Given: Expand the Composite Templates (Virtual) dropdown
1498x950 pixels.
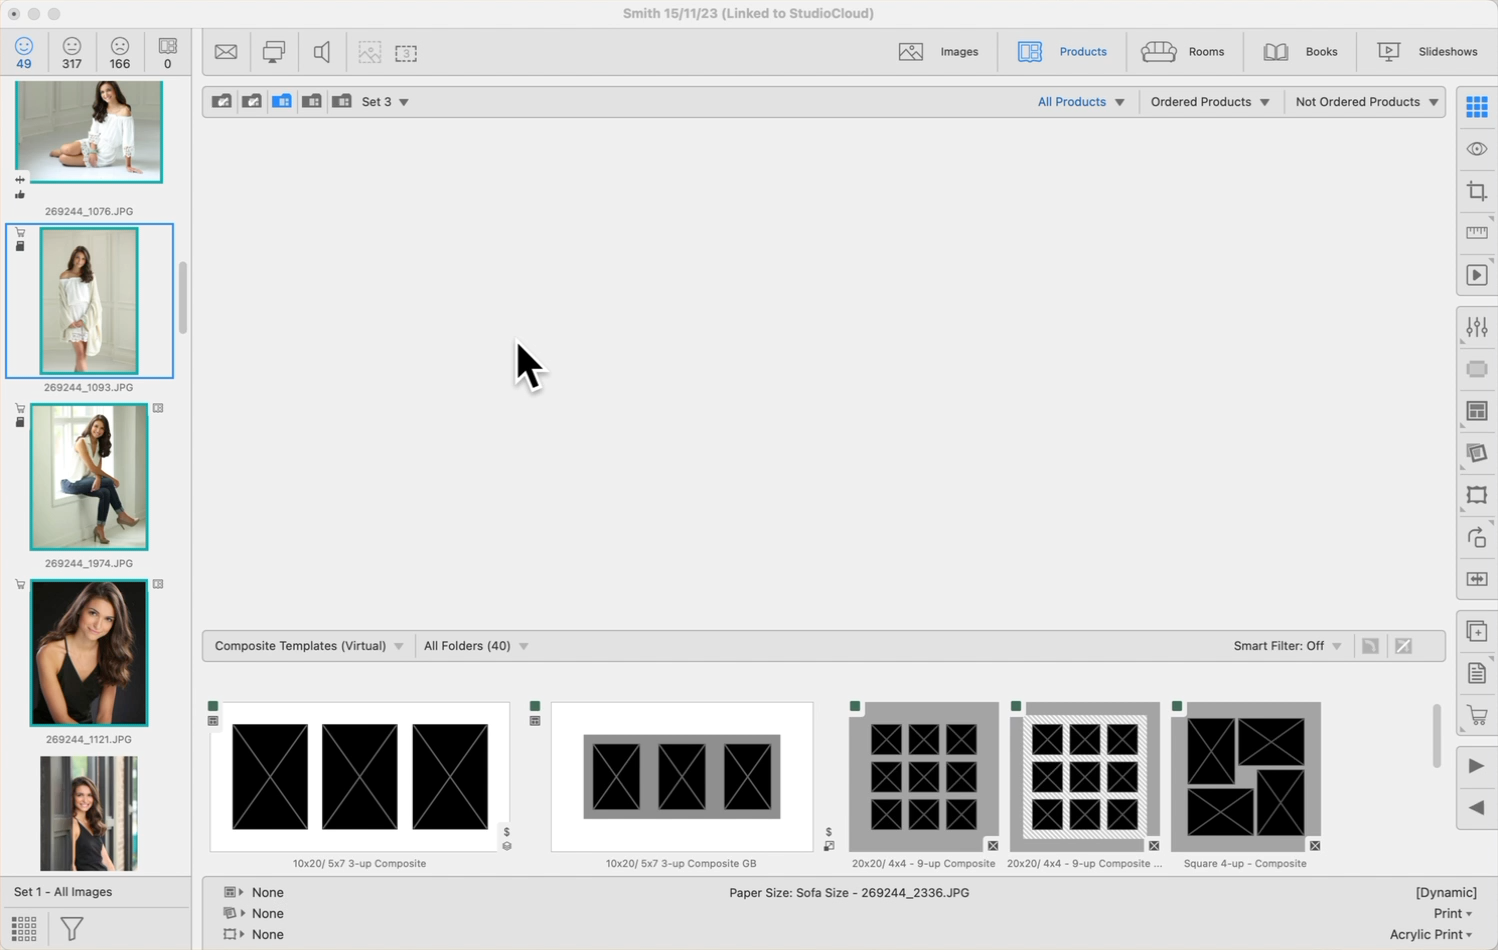Looking at the screenshot, I should 309,646.
